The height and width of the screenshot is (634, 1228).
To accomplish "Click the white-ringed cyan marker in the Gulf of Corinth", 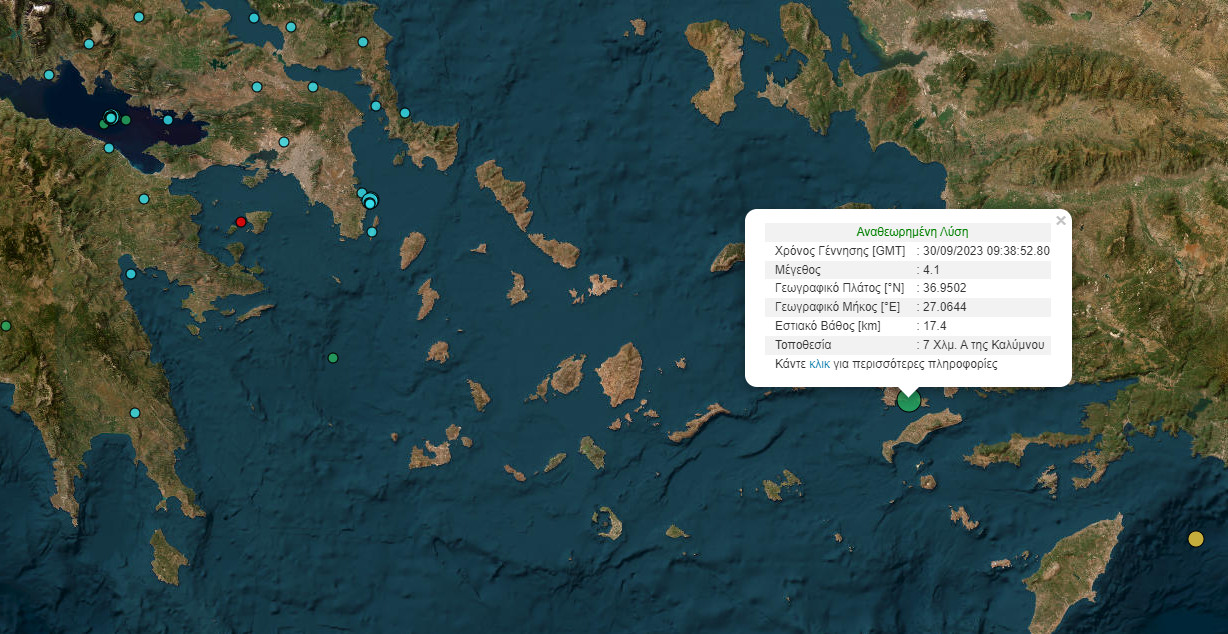I will 111,117.
